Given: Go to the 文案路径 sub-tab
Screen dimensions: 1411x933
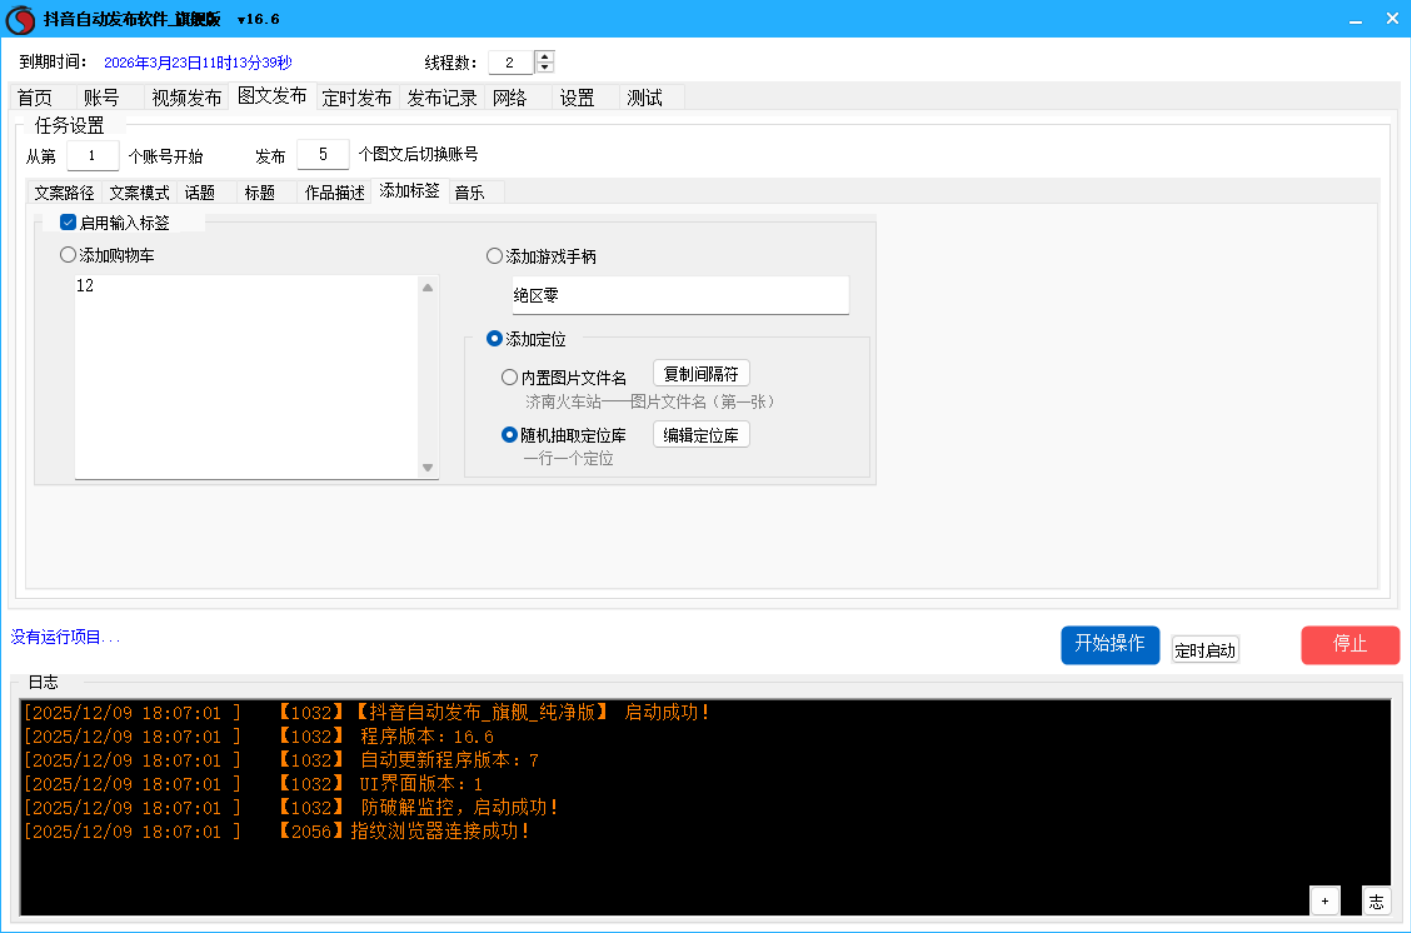Looking at the screenshot, I should [64, 192].
